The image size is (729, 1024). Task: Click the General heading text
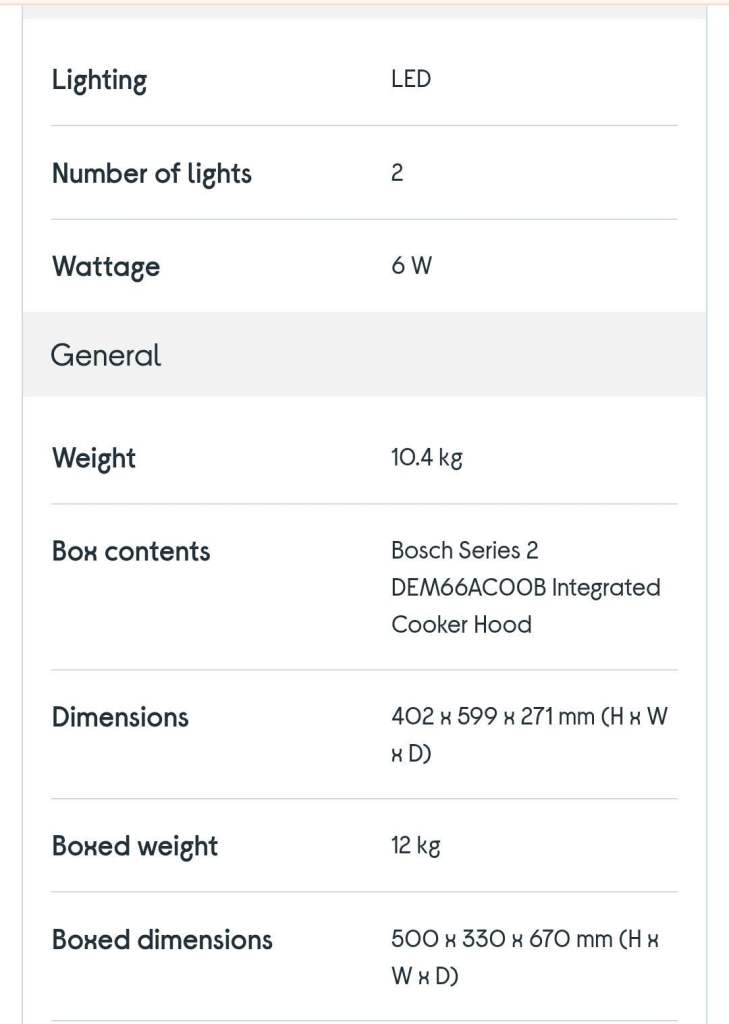click(106, 355)
